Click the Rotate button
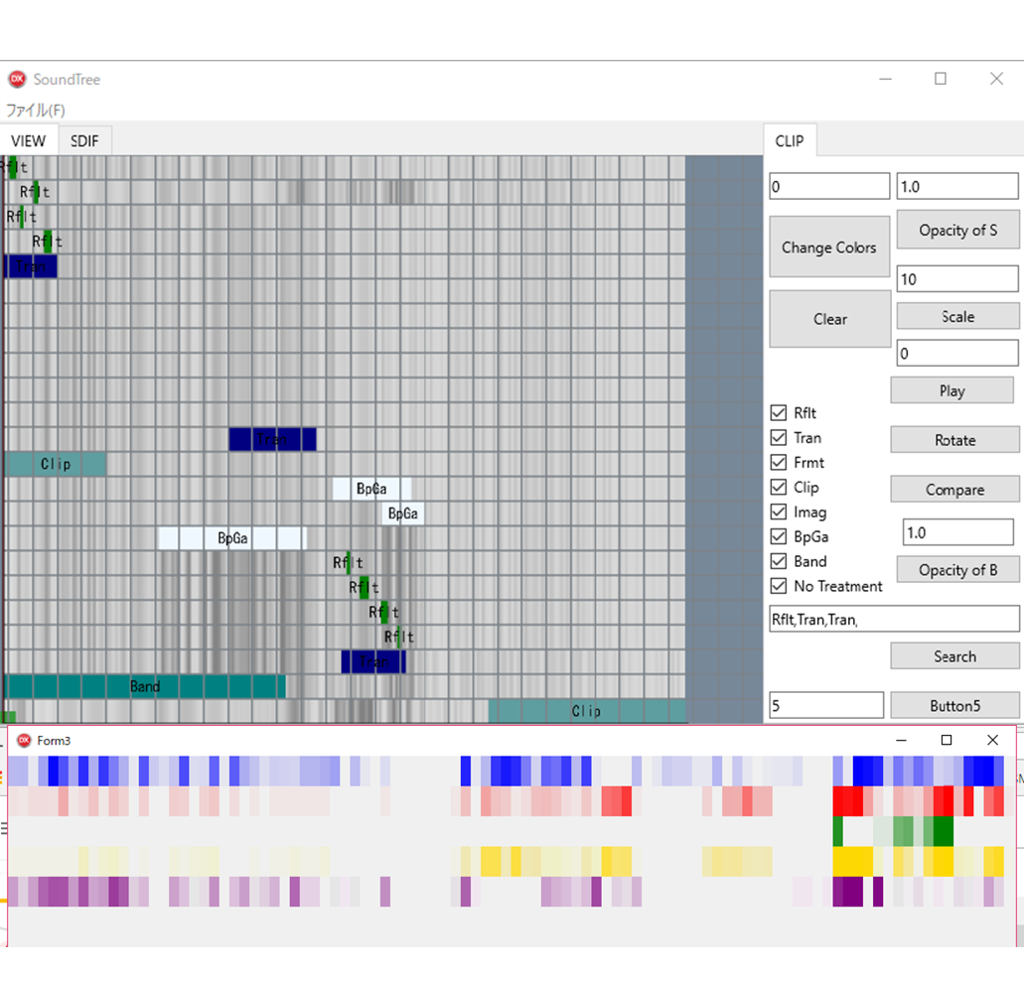 click(x=954, y=440)
